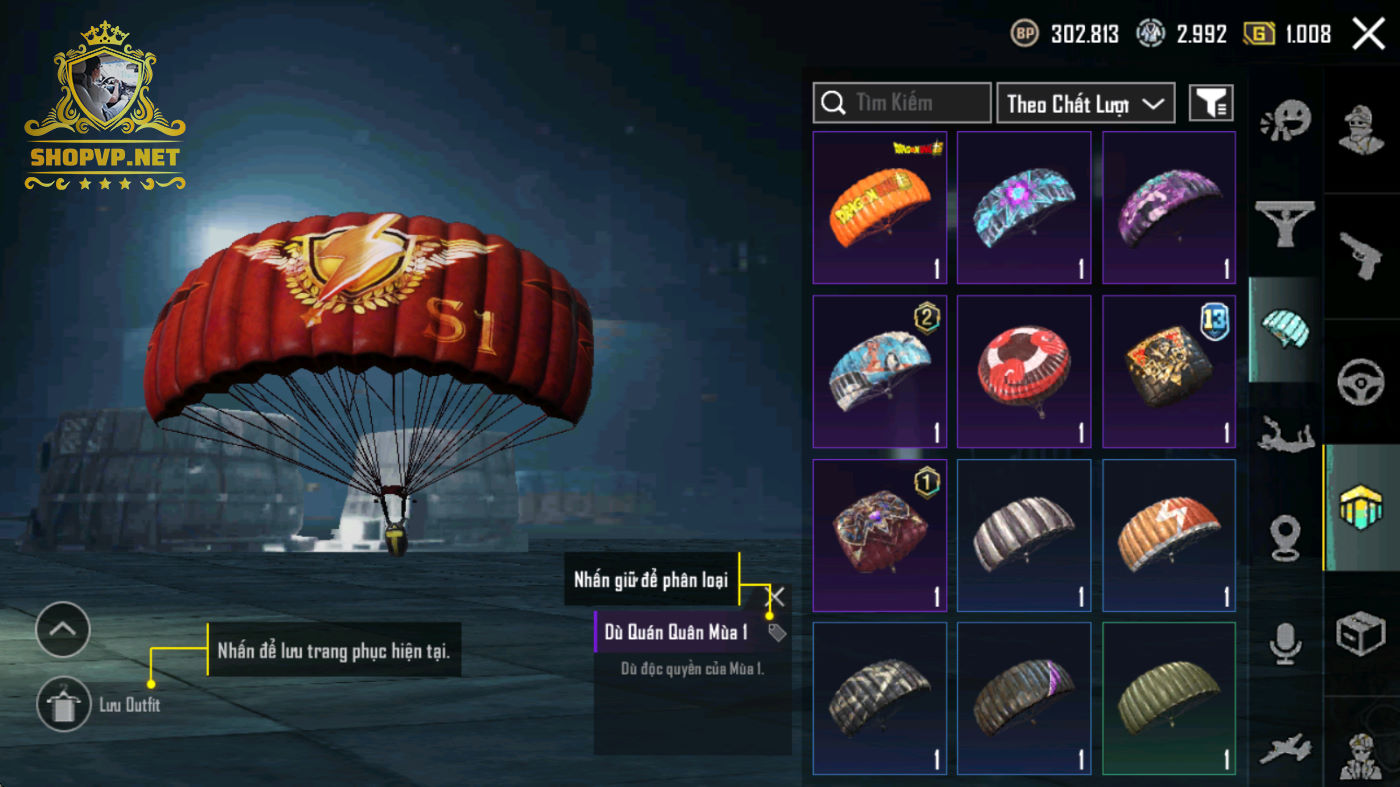This screenshot has height=787, width=1400.
Task: Select the red and white swirl parachute
Action: tap(1024, 371)
